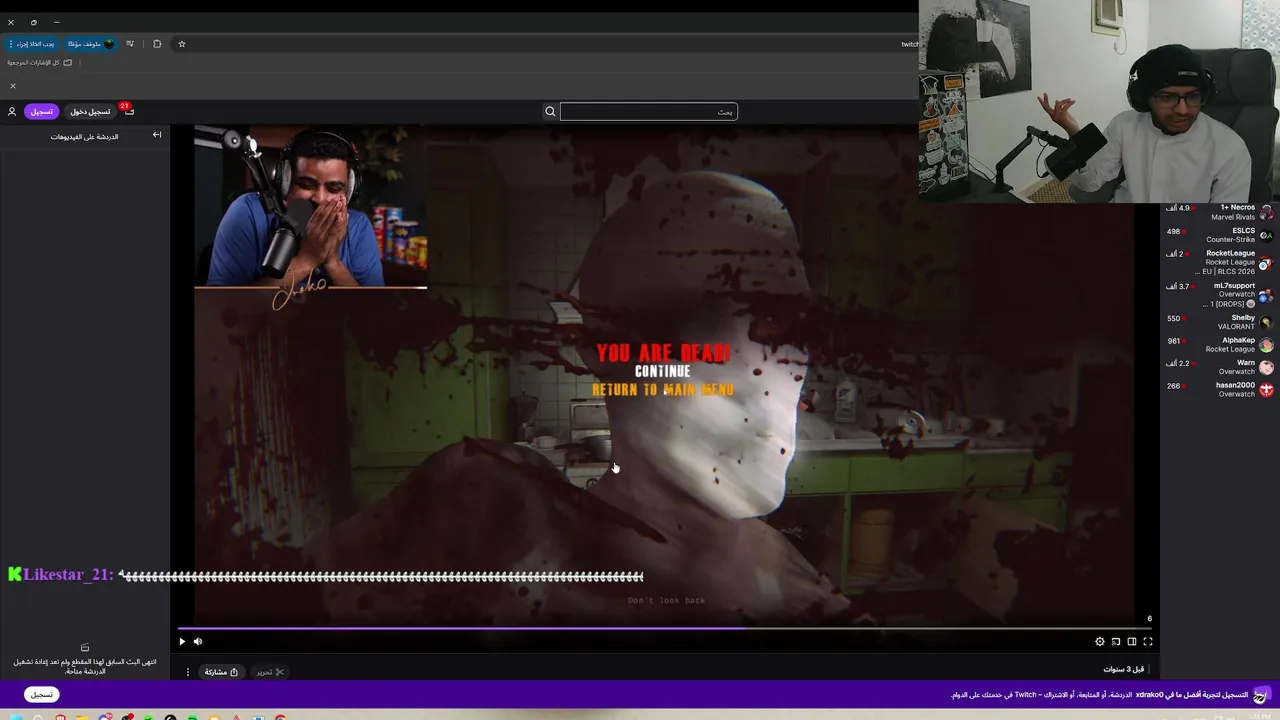Bookmark page with the star icon
The height and width of the screenshot is (720, 1280).
[x=182, y=44]
